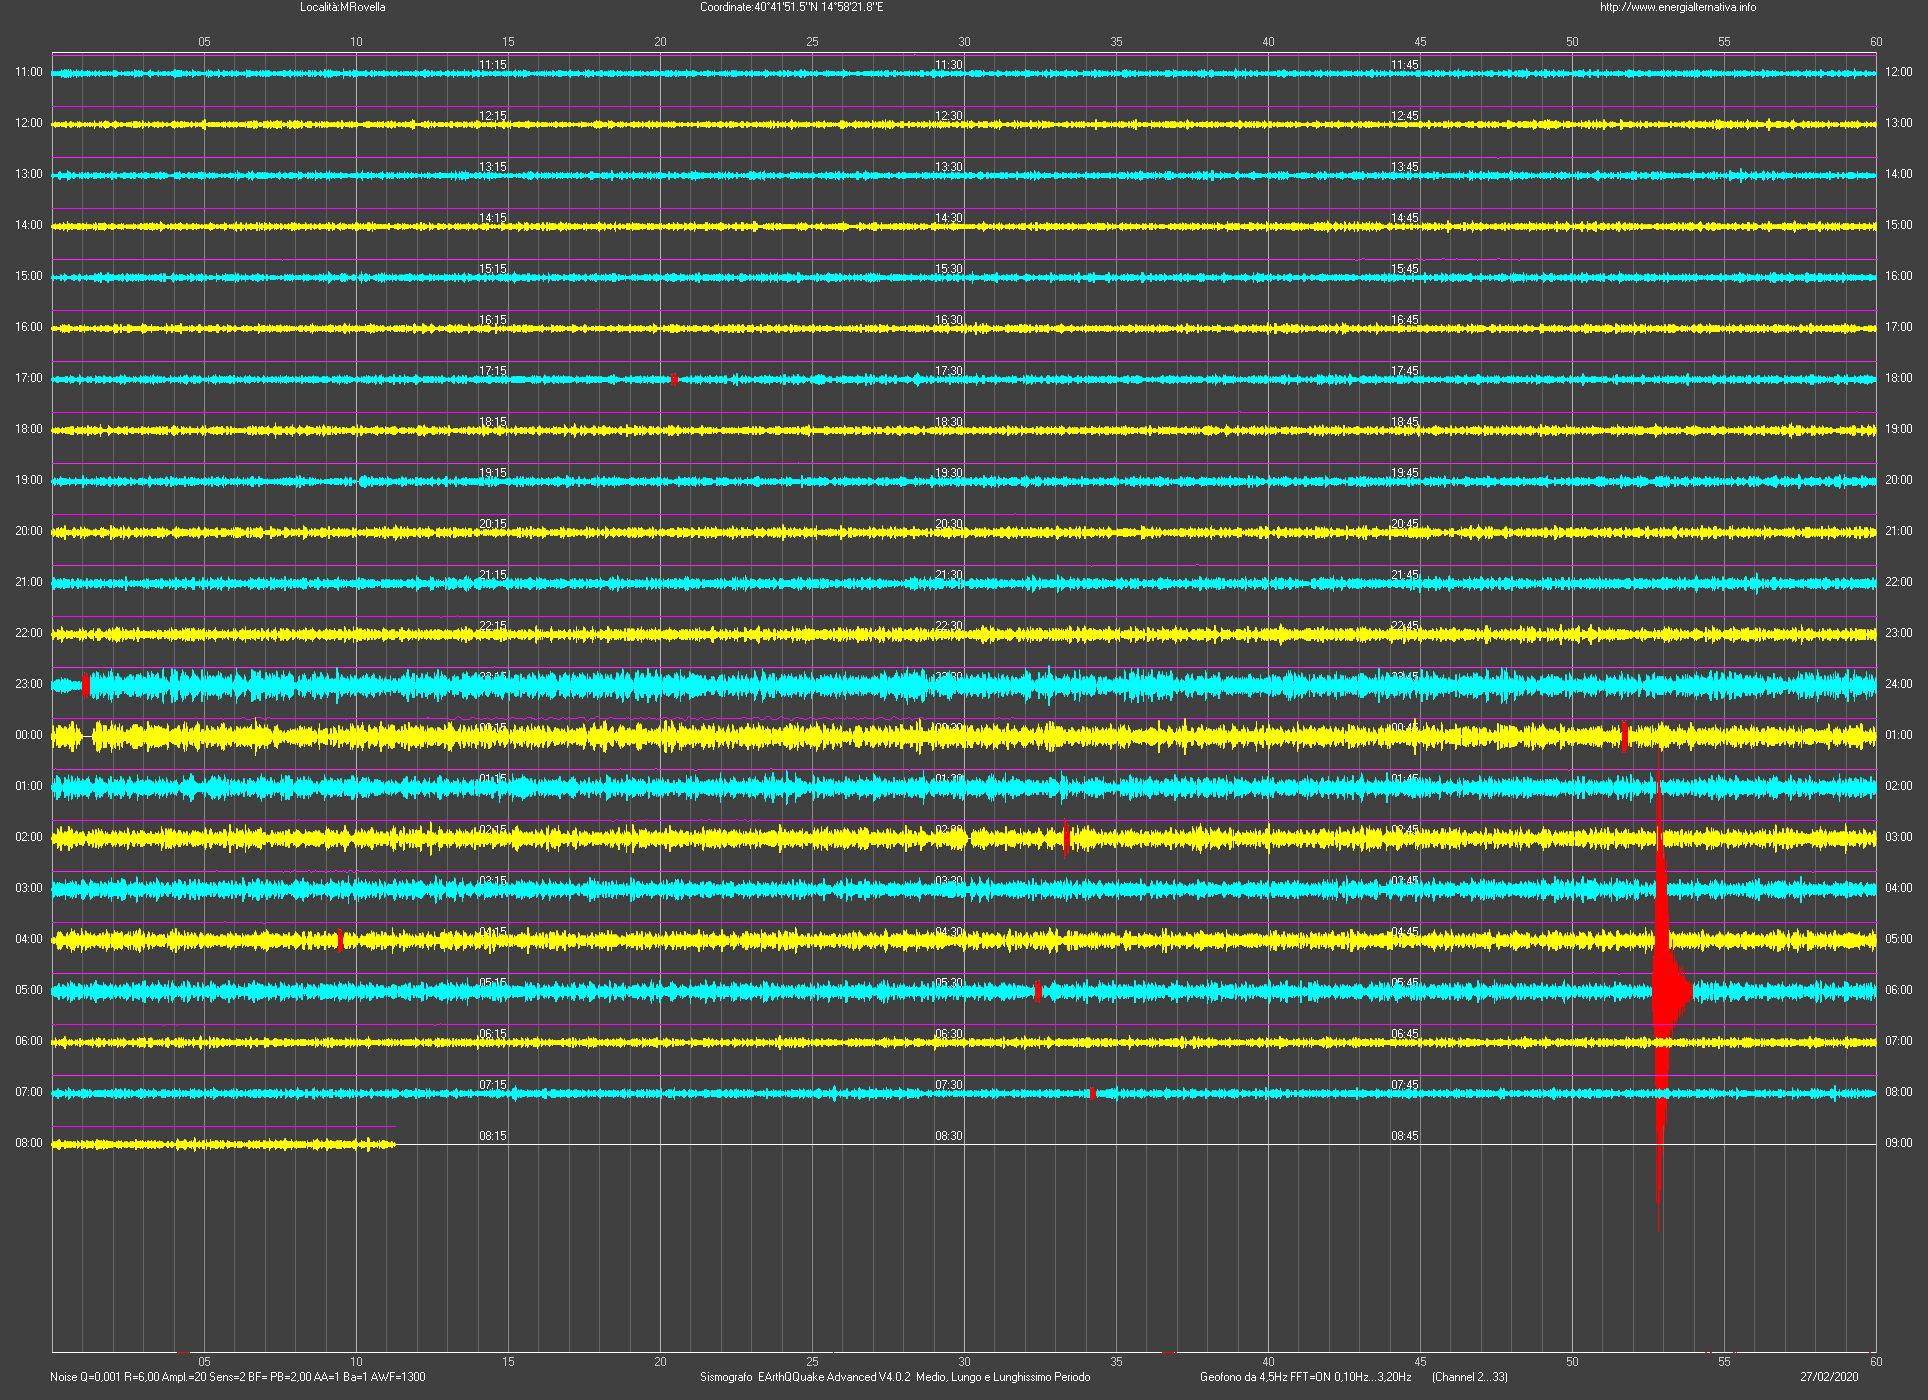Click the (Channel 2...33) text
The image size is (1928, 1400).
pos(1470,1377)
